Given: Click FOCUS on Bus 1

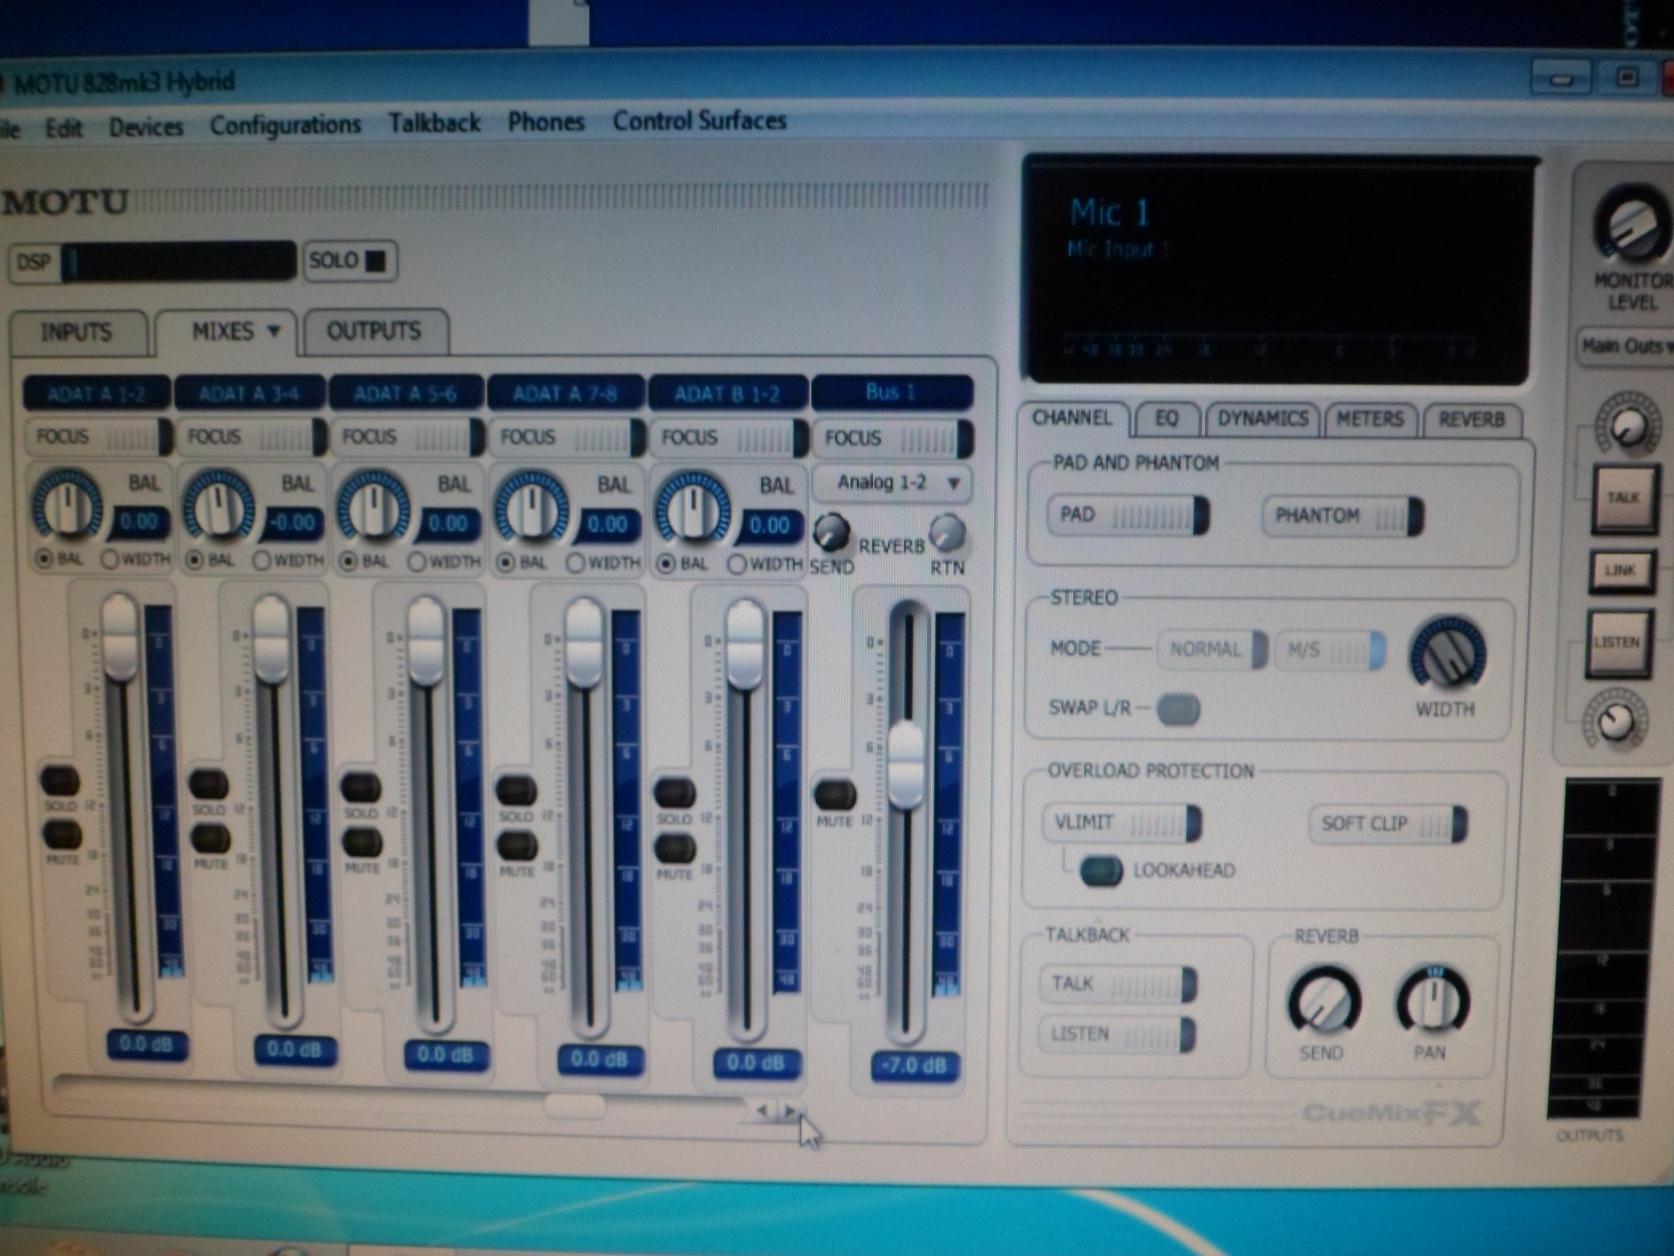Looking at the screenshot, I should click(x=893, y=439).
